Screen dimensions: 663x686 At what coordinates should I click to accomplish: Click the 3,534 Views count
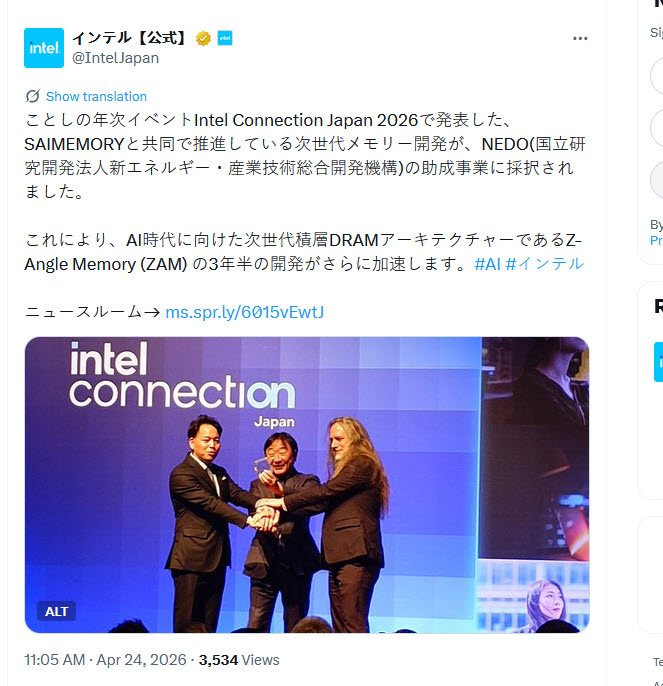(239, 660)
